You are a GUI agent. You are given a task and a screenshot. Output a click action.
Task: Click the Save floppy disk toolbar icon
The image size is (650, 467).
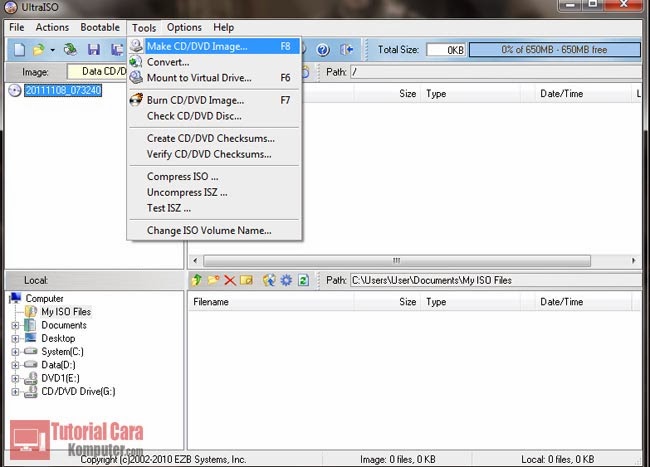[x=94, y=50]
